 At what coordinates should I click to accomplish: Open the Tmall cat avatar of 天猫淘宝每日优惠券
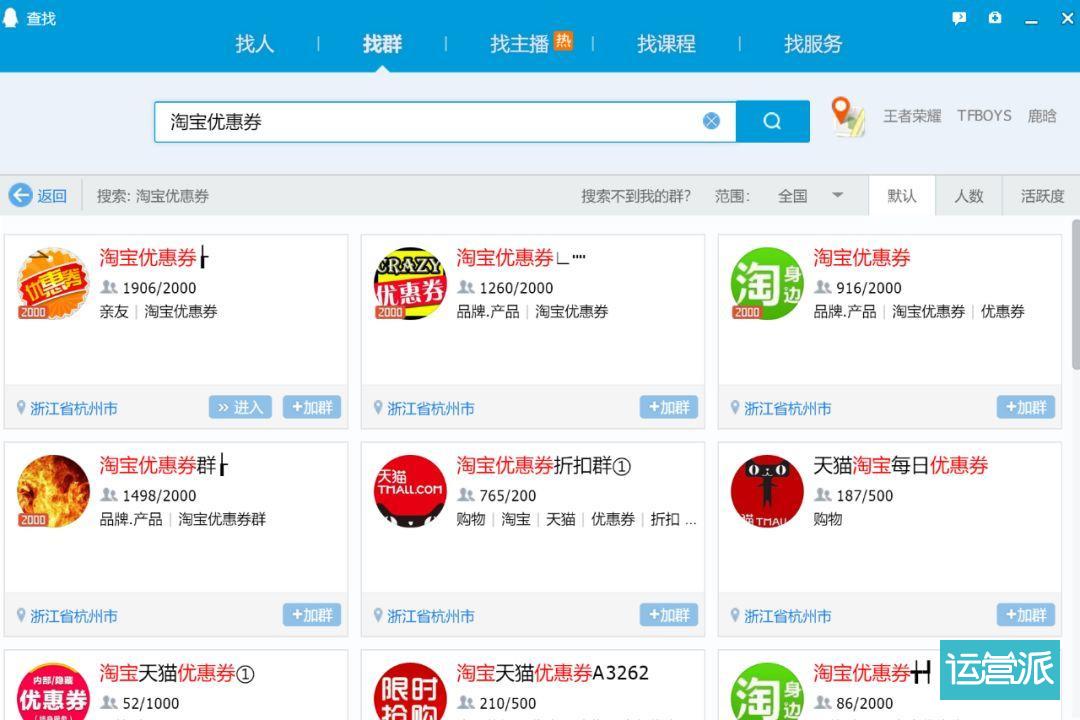[767, 491]
